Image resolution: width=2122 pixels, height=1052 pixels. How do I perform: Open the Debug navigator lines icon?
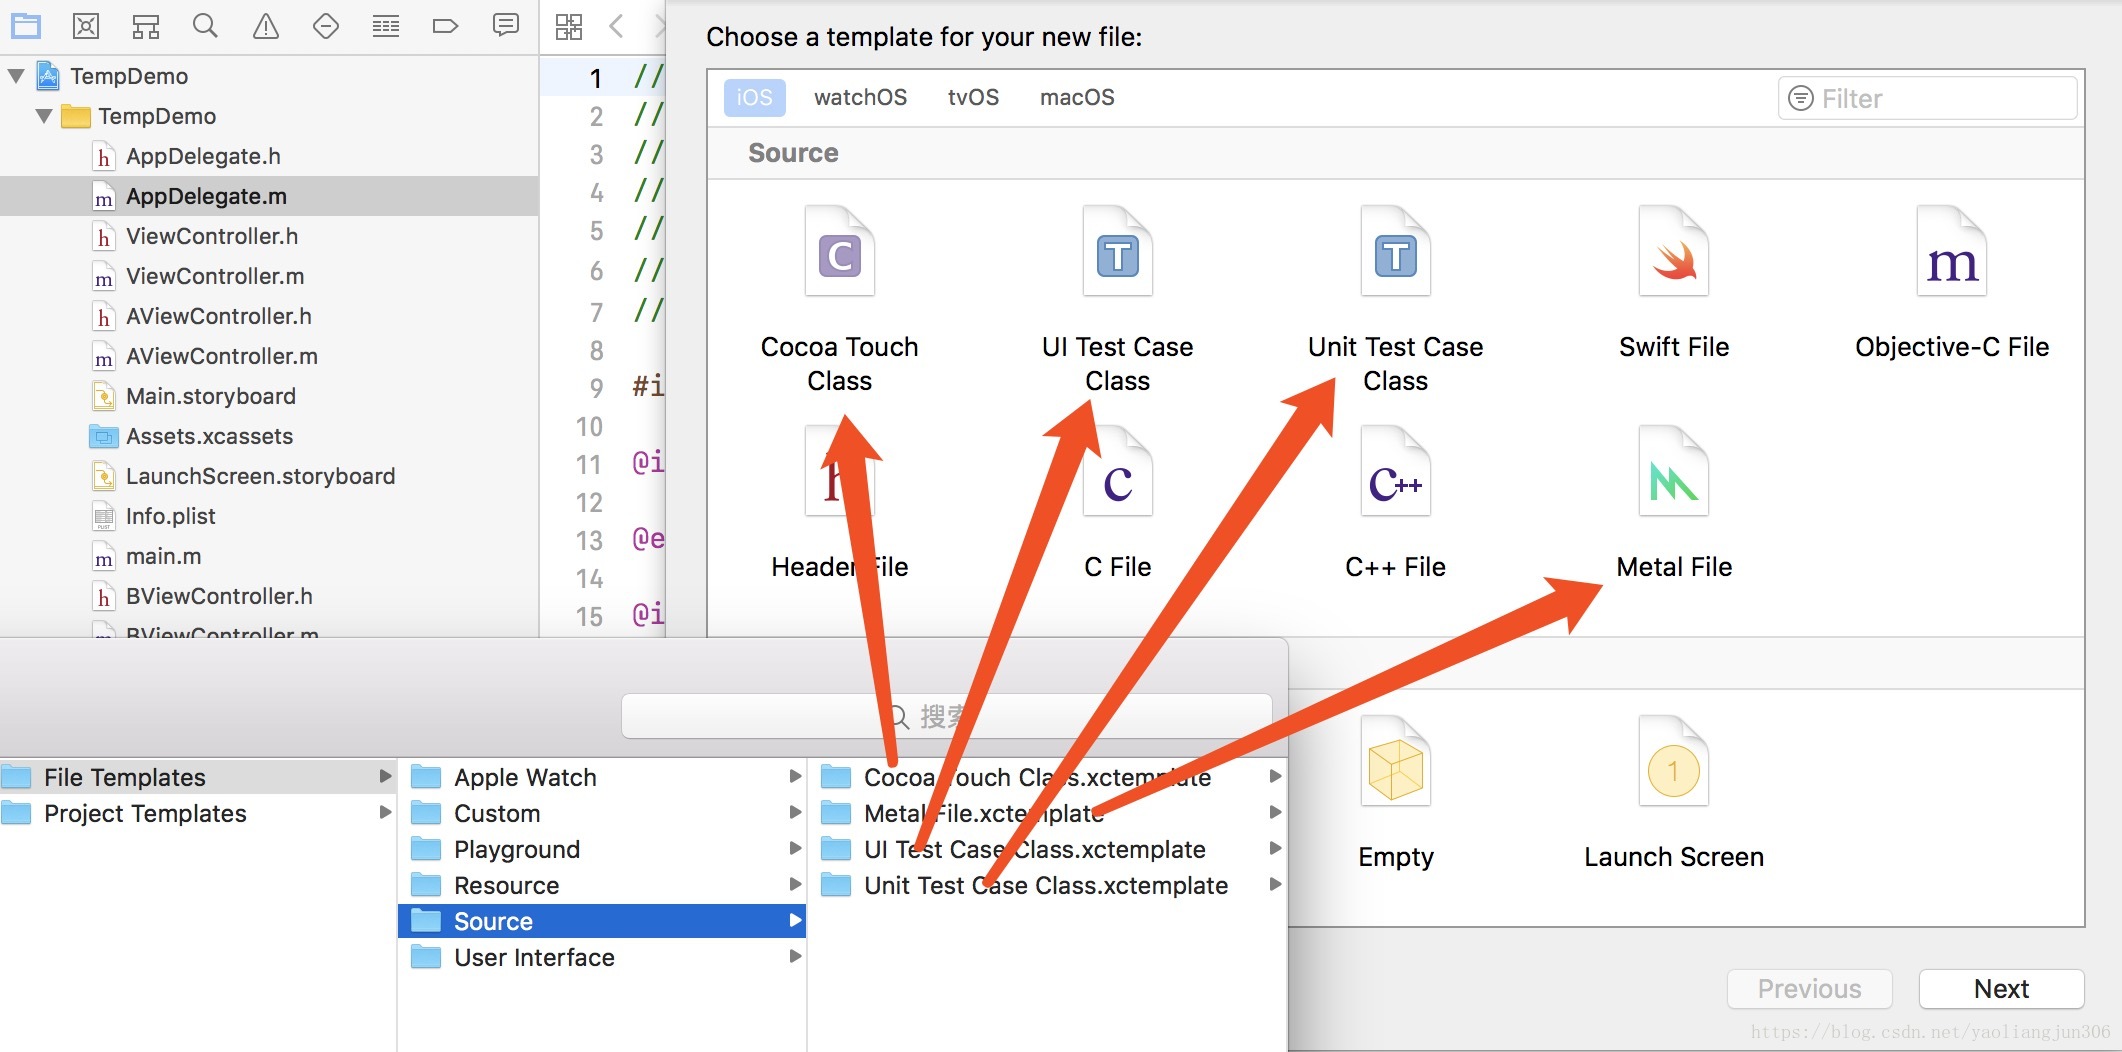pyautogui.click(x=386, y=26)
